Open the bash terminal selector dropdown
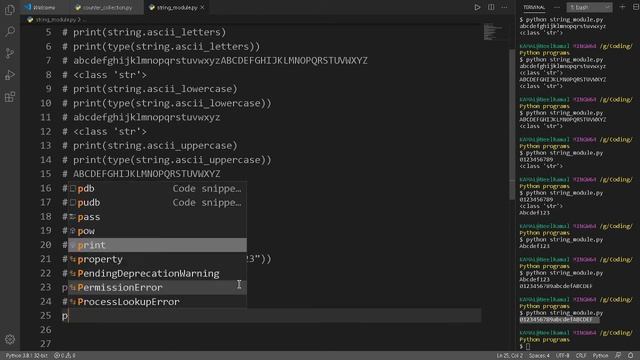 pyautogui.click(x=589, y=7)
